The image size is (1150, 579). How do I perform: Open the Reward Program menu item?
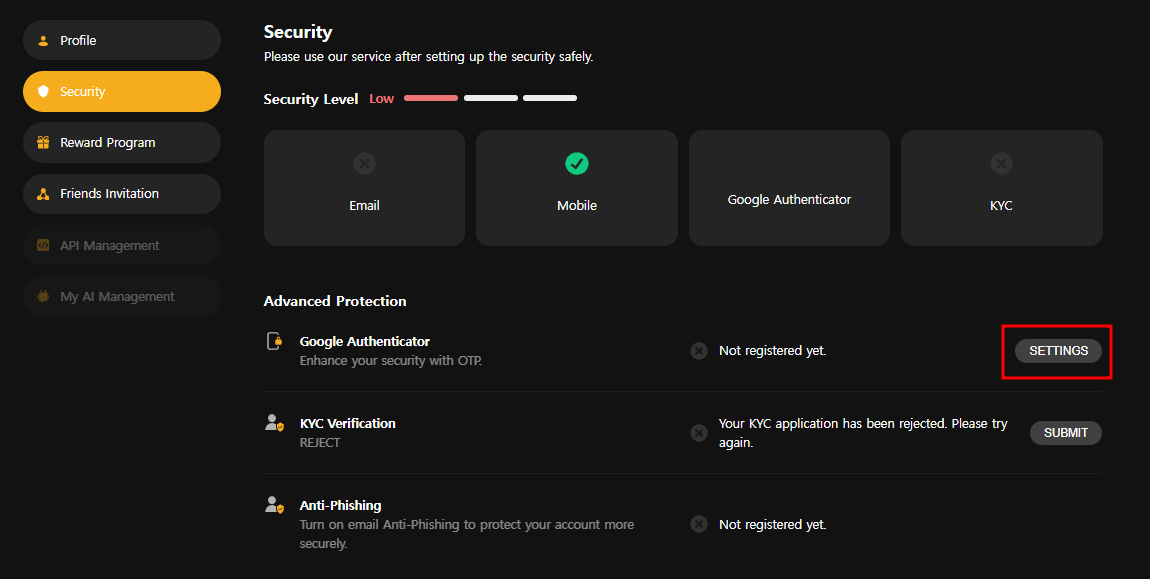(121, 142)
